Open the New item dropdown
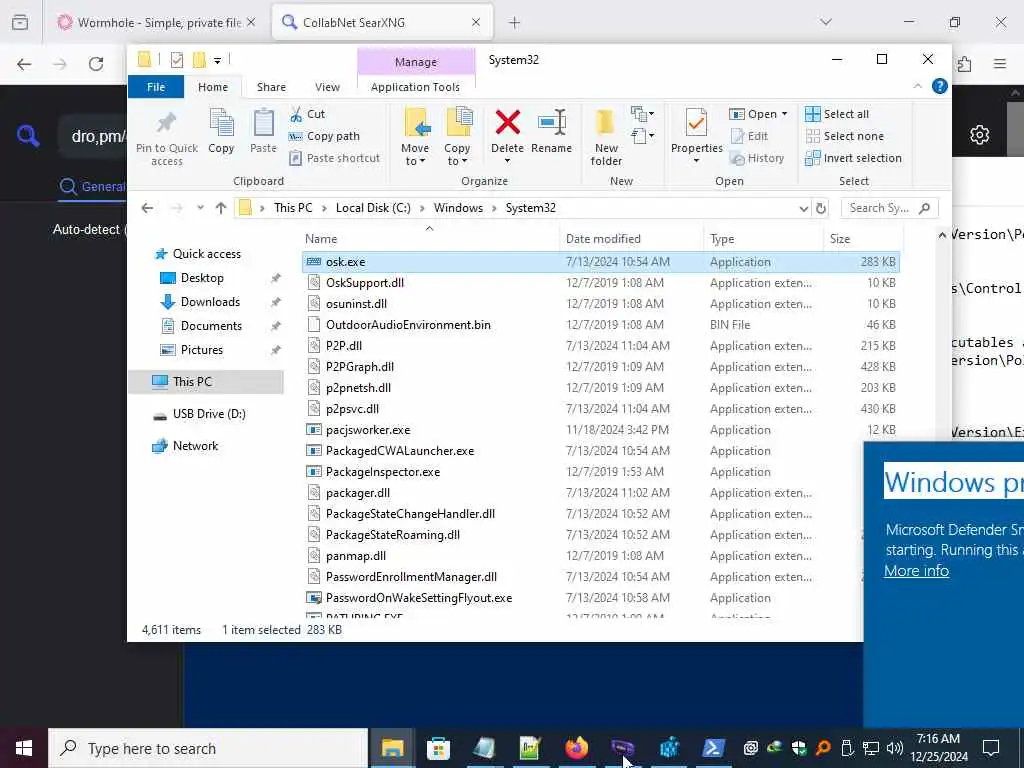The image size is (1024, 768). (x=643, y=114)
